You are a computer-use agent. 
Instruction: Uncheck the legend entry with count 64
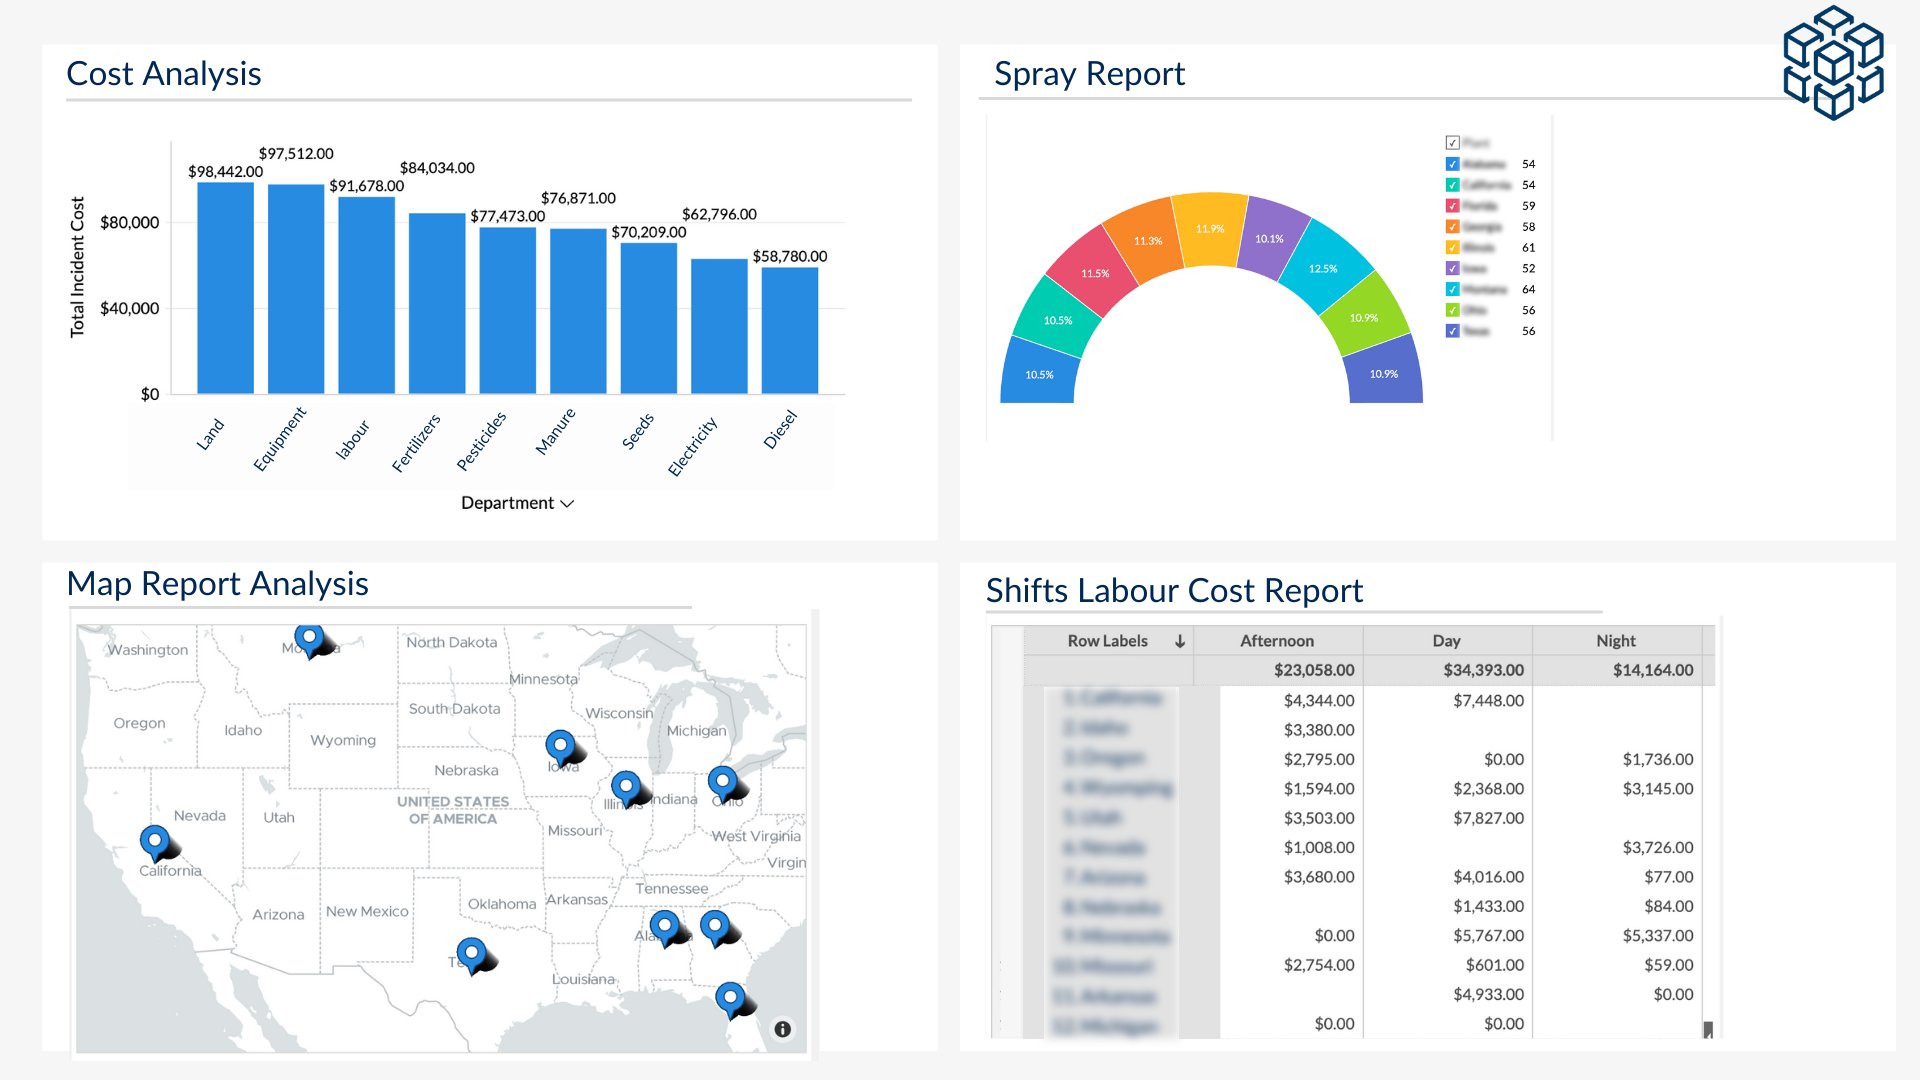[1452, 289]
